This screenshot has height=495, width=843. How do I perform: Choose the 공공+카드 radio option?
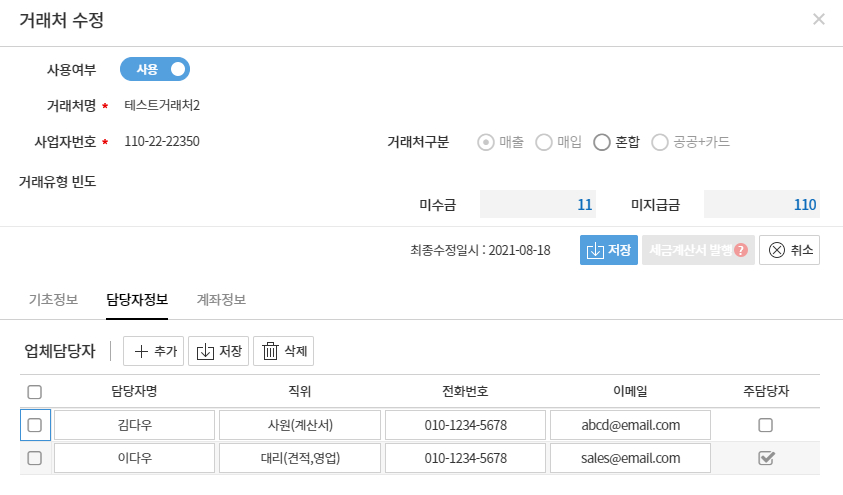[x=660, y=142]
